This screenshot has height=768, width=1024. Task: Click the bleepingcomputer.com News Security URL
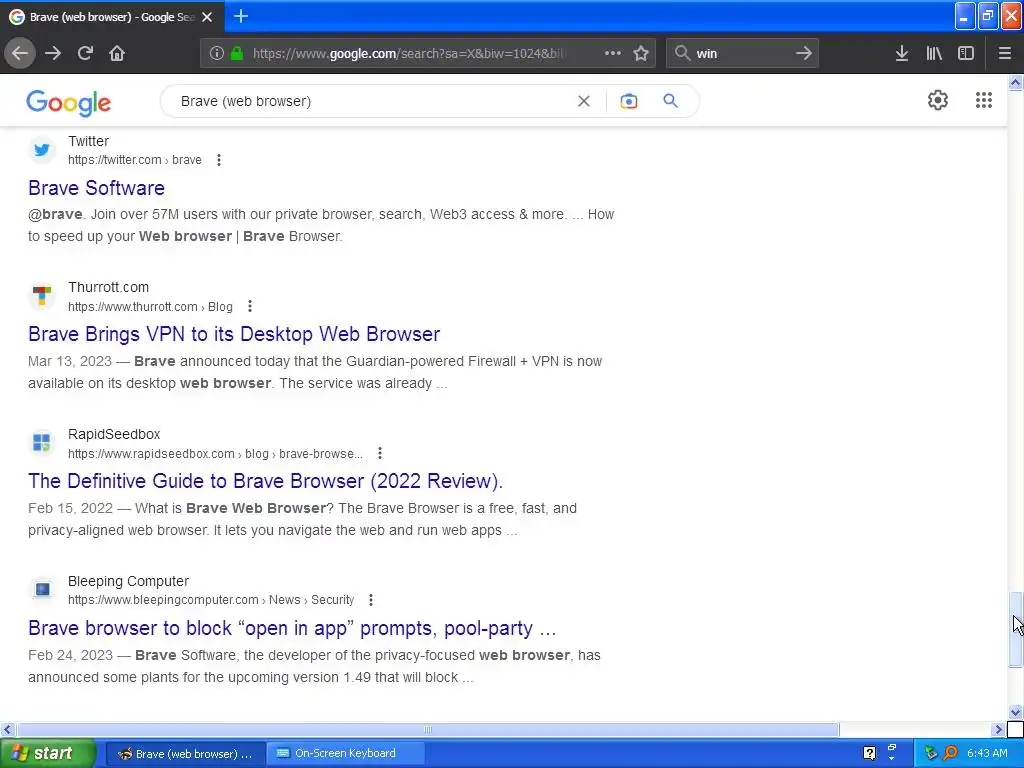coord(211,600)
